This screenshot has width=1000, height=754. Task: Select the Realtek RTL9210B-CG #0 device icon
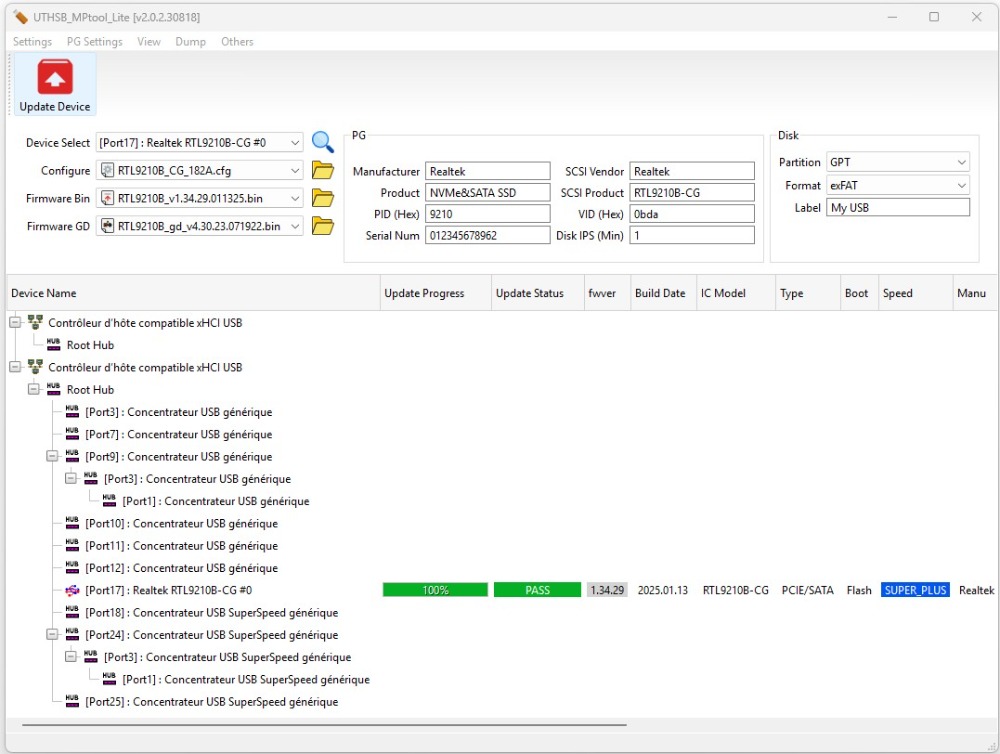pos(72,590)
